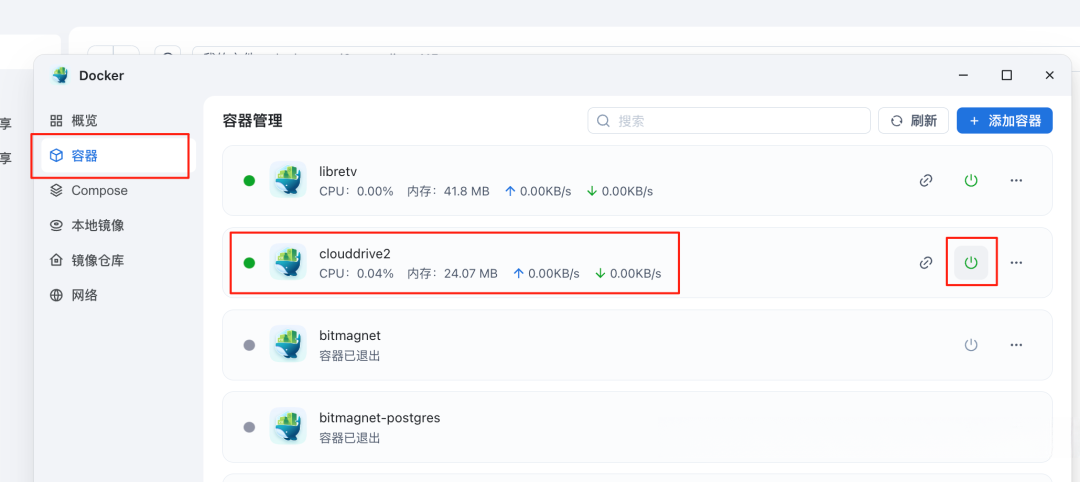Open link icon for clouddrive2 container
Screen dimensions: 1080x482
click(x=926, y=262)
